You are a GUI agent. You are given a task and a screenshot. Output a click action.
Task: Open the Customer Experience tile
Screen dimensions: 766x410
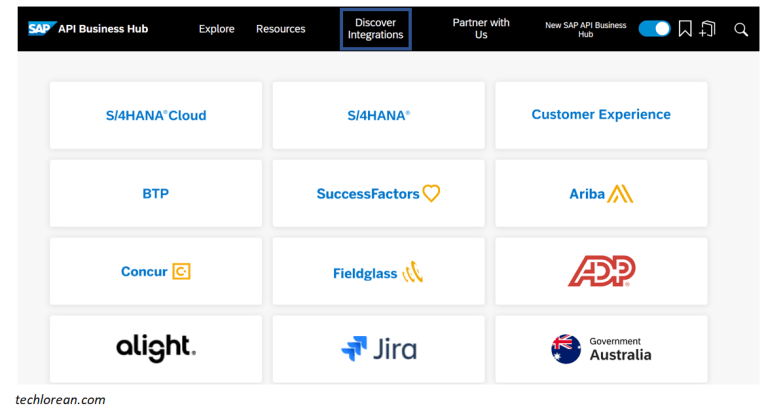(601, 115)
